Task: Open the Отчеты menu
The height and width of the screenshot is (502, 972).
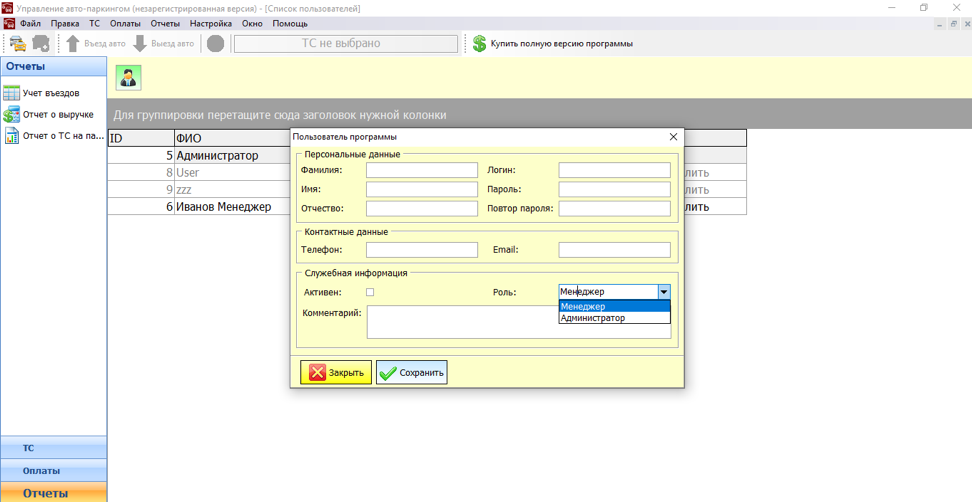Action: (x=165, y=24)
